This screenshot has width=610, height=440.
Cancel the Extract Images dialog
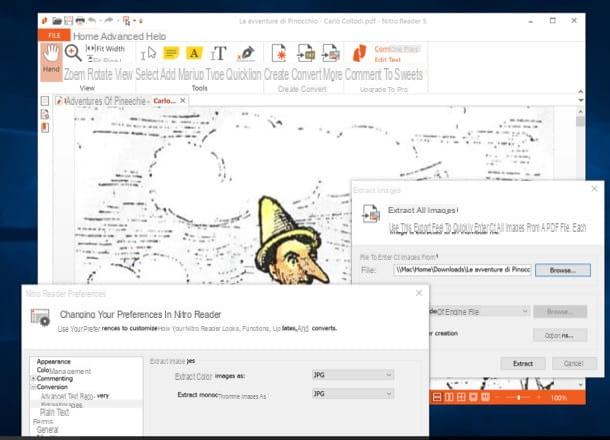[574, 364]
